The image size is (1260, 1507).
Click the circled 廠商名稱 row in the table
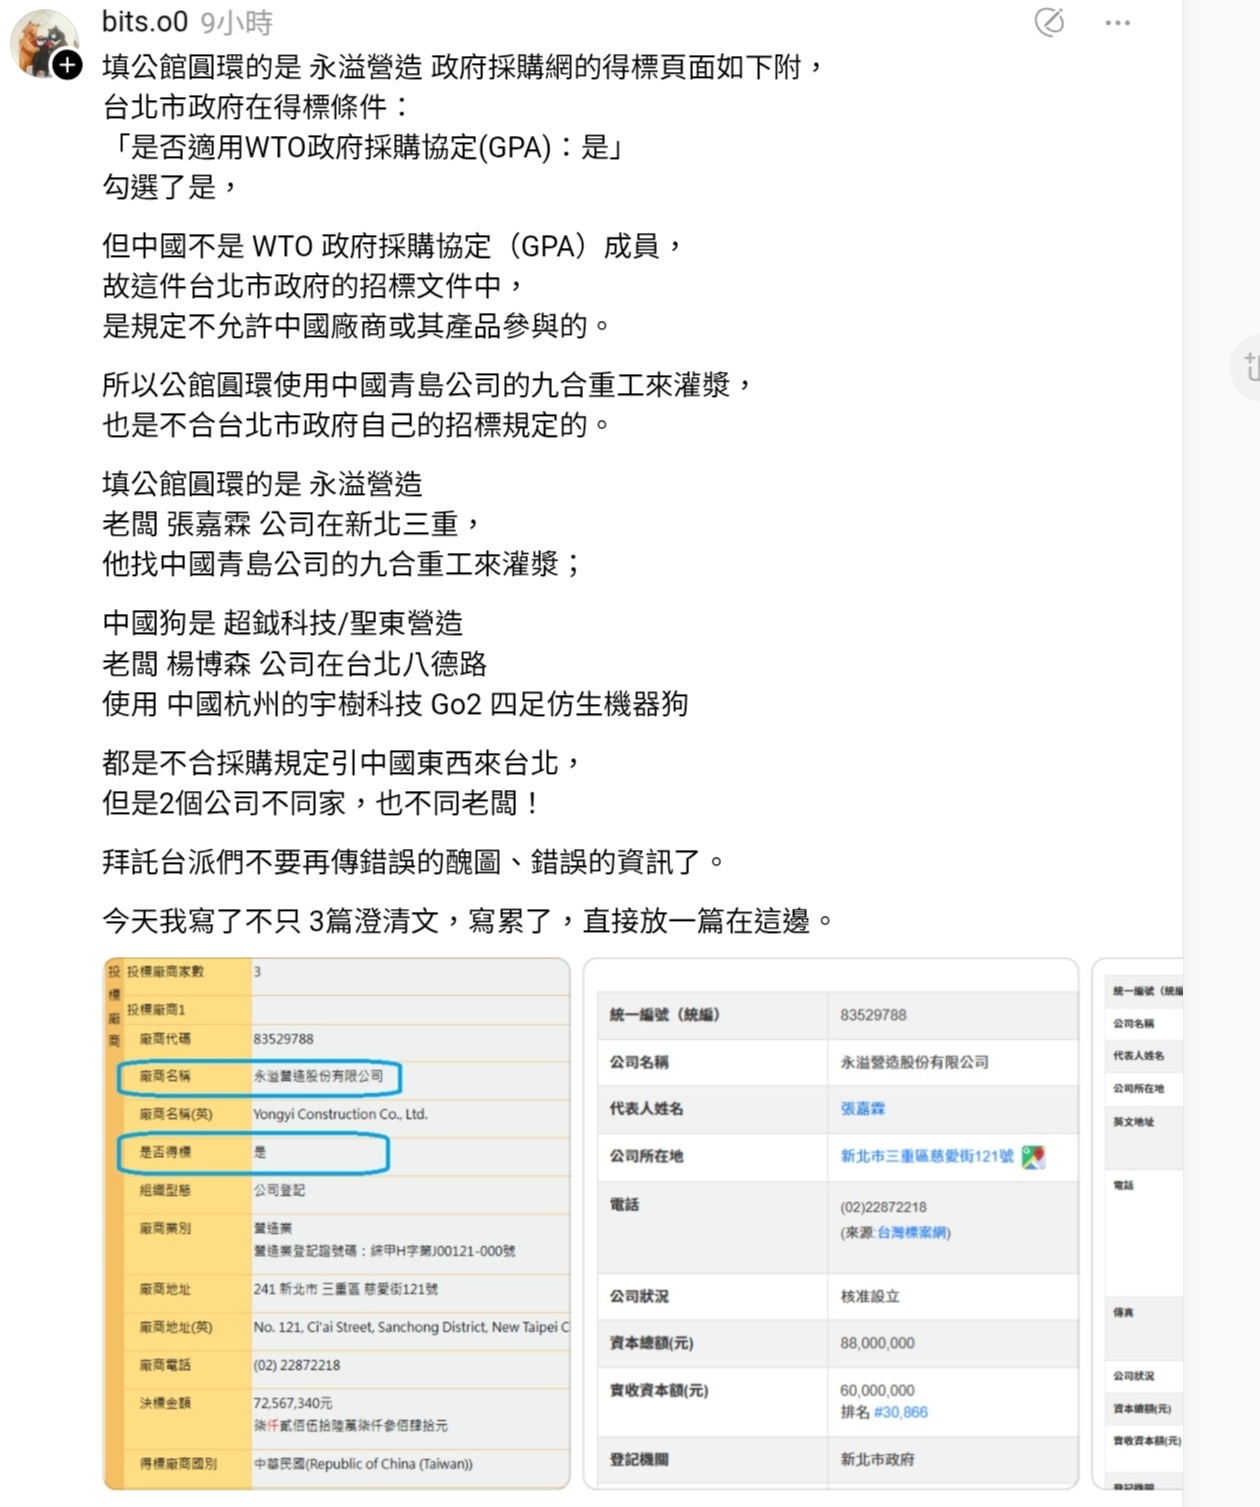tap(259, 1077)
